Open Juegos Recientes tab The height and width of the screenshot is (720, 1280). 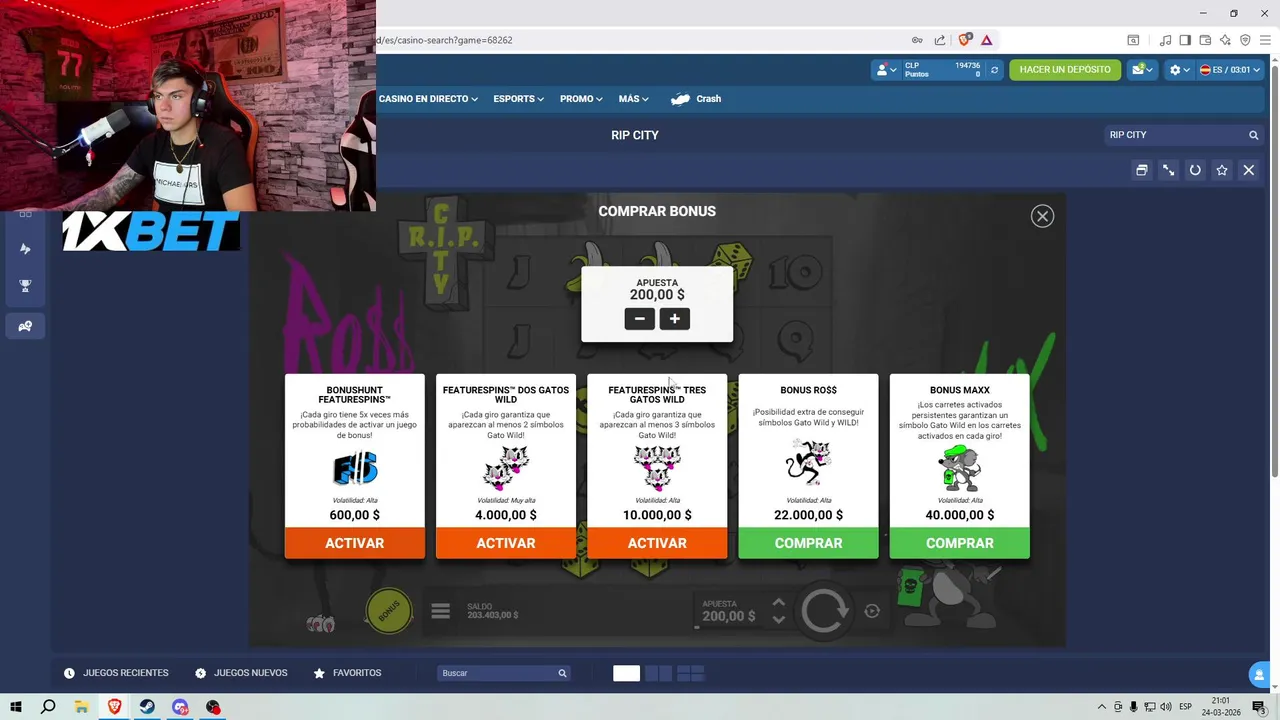point(116,673)
